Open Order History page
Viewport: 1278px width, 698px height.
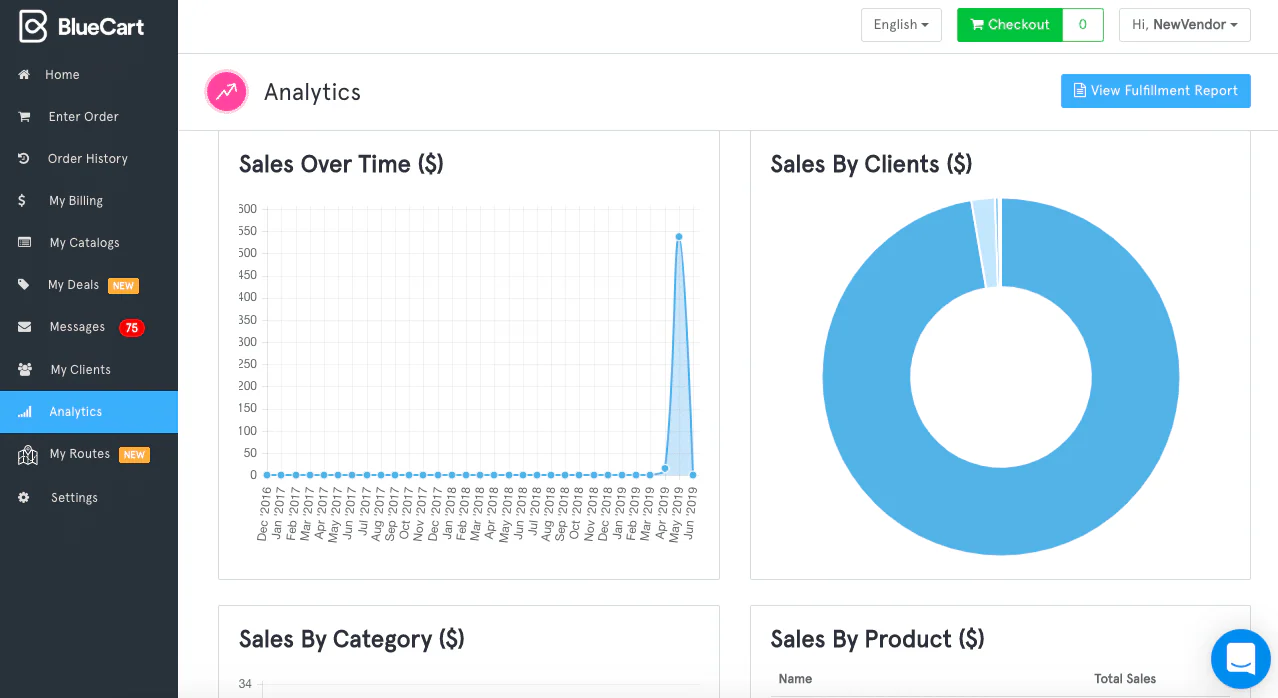(x=89, y=159)
